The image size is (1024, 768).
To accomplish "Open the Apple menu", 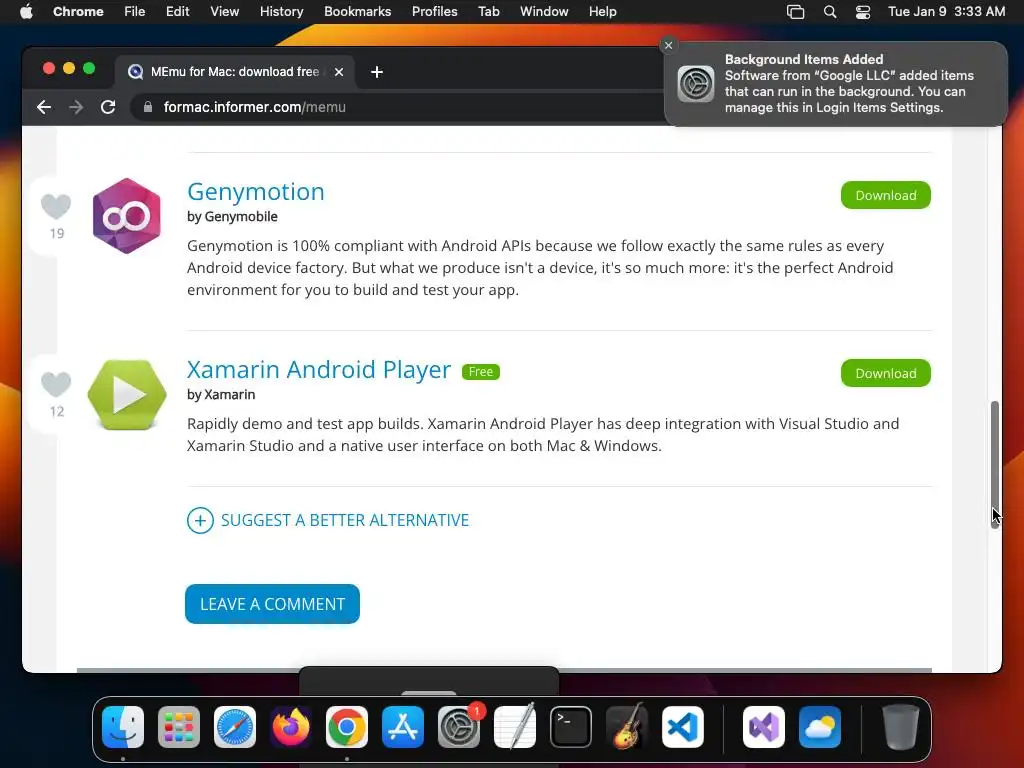I will (26, 12).
